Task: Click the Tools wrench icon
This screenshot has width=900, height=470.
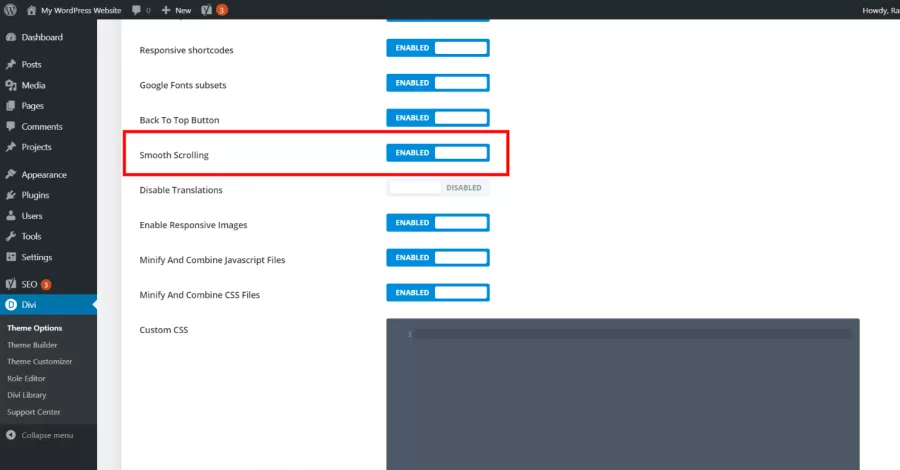Action: (11, 236)
